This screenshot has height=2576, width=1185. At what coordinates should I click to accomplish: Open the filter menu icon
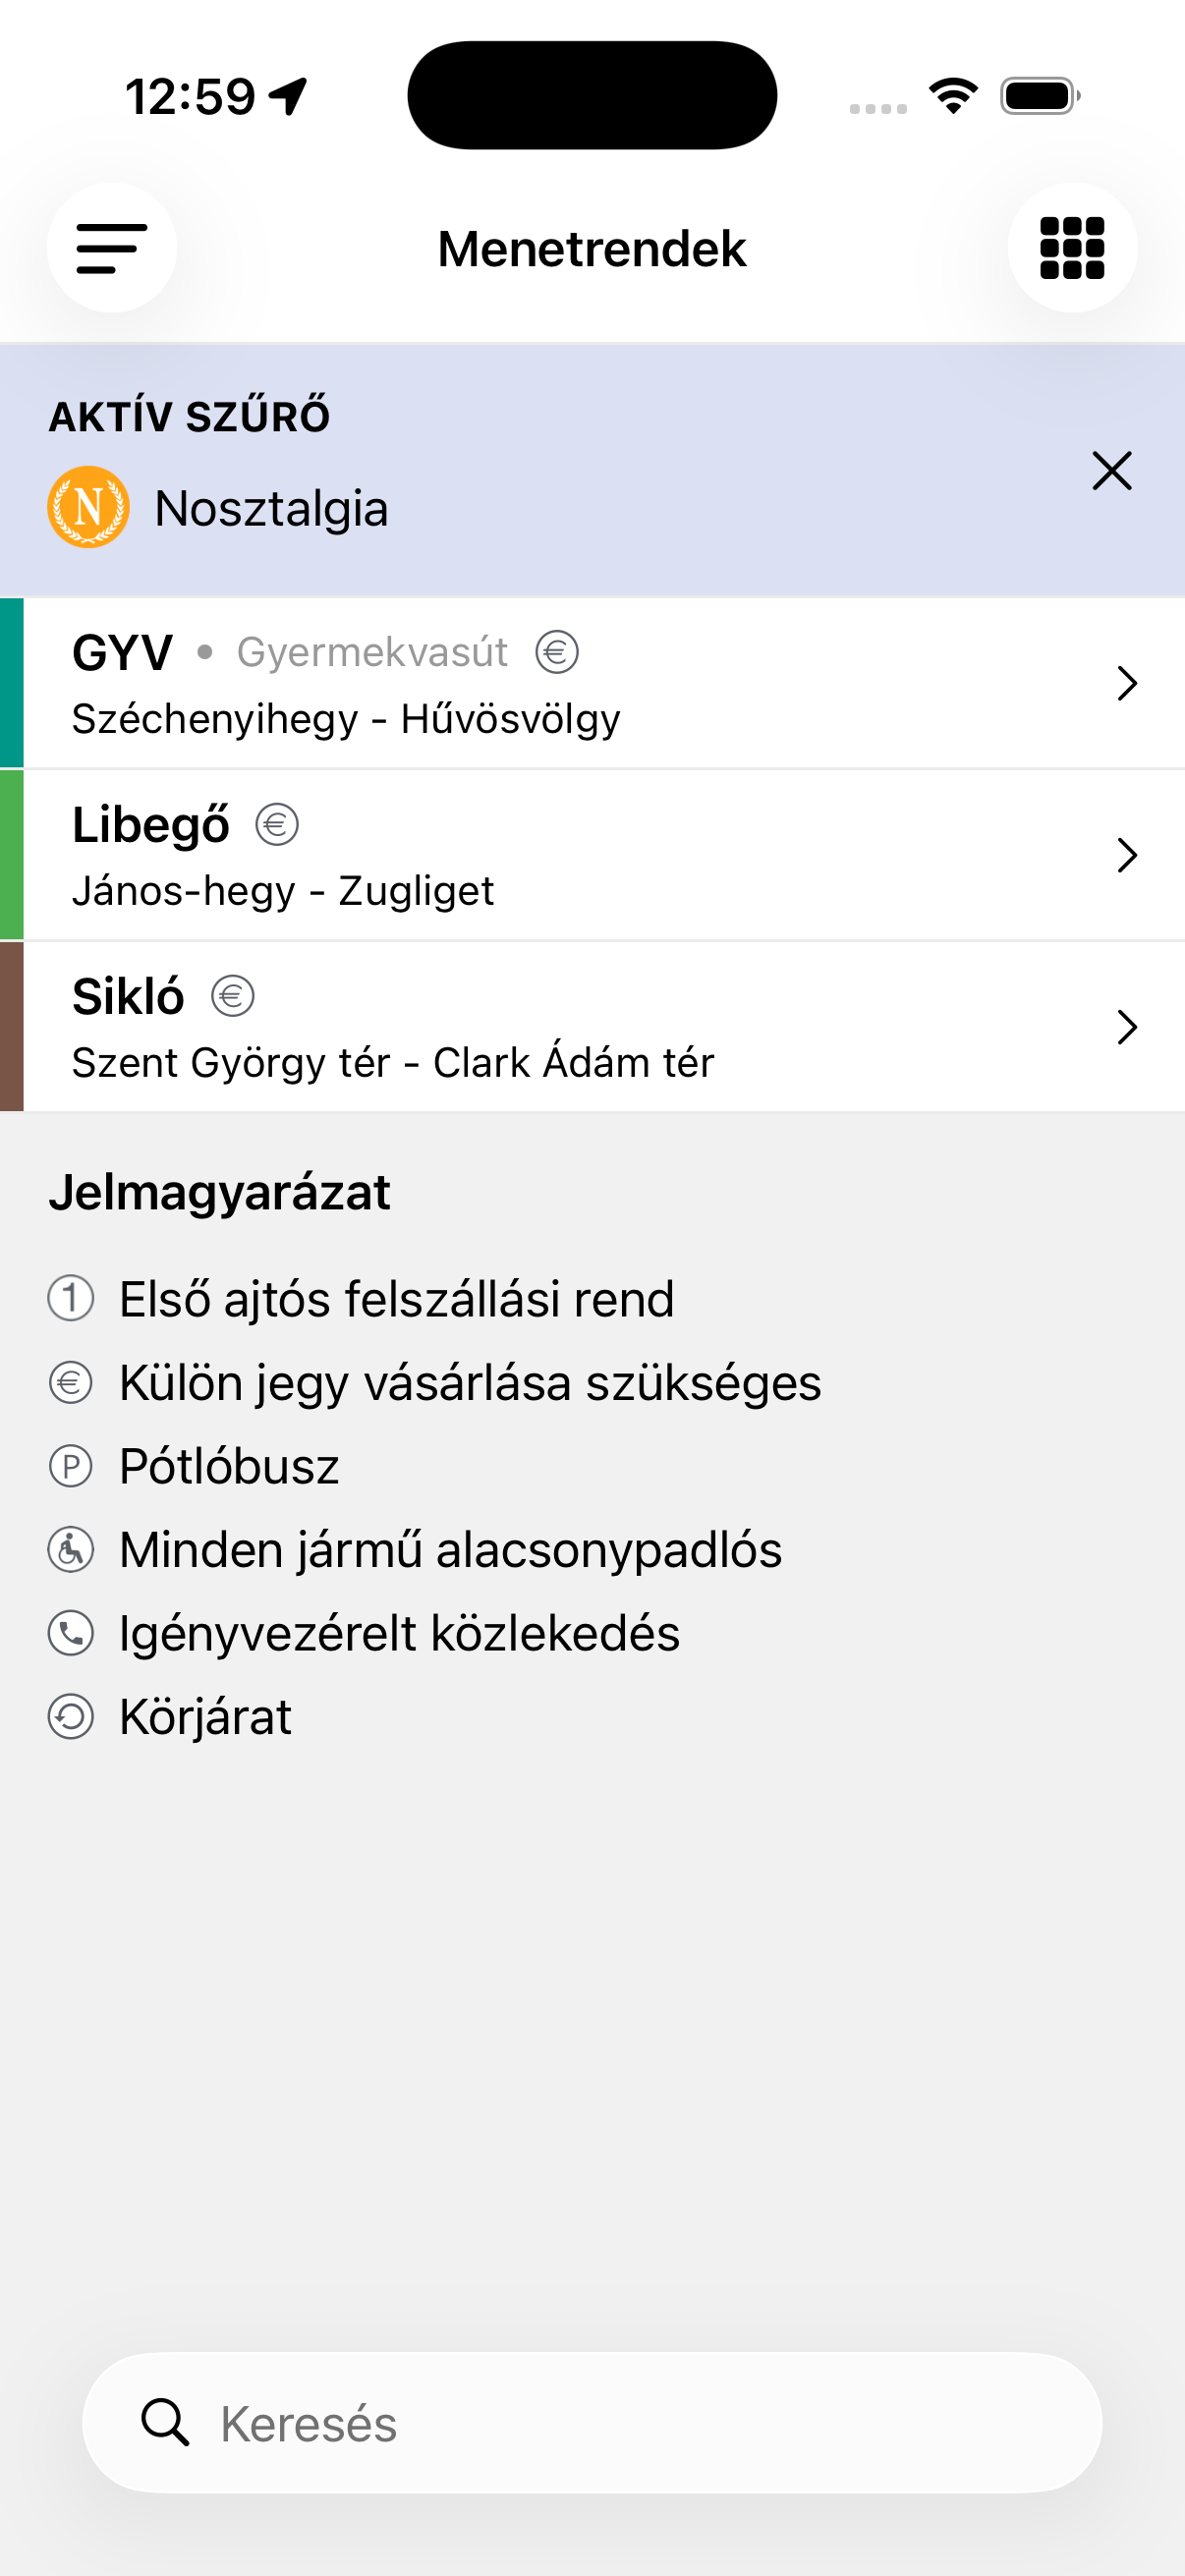tap(111, 248)
